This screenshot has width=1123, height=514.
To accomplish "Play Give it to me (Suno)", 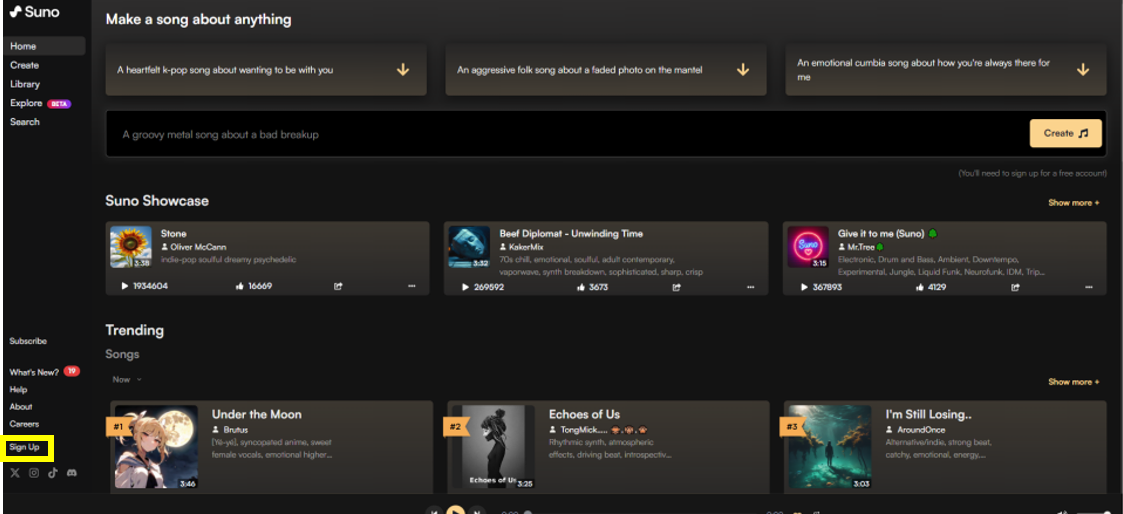I will [804, 287].
